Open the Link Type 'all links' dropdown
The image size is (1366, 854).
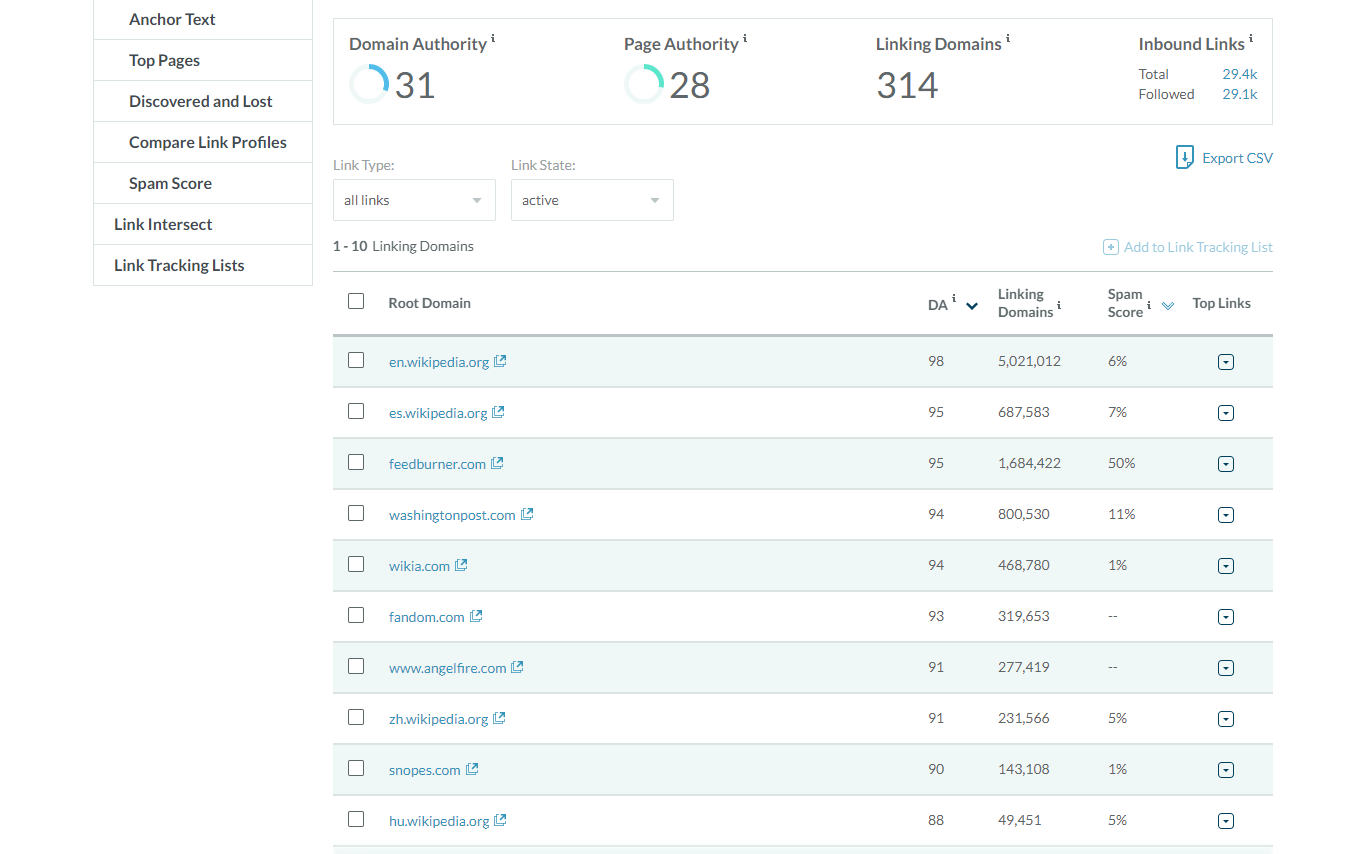point(414,200)
